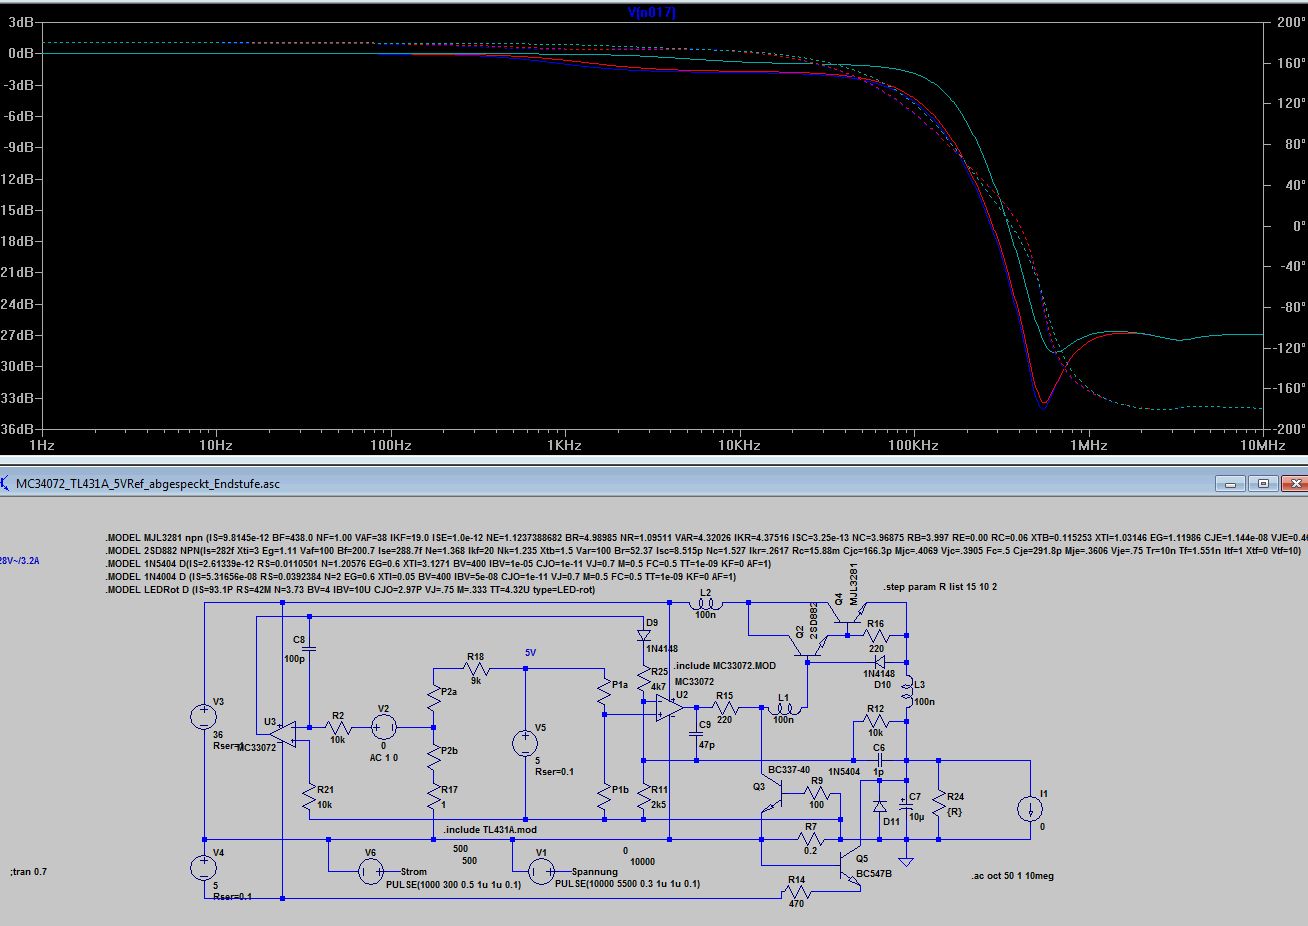This screenshot has width=1308, height=926.
Task: Click the R24 load resistor
Action: tap(939, 803)
